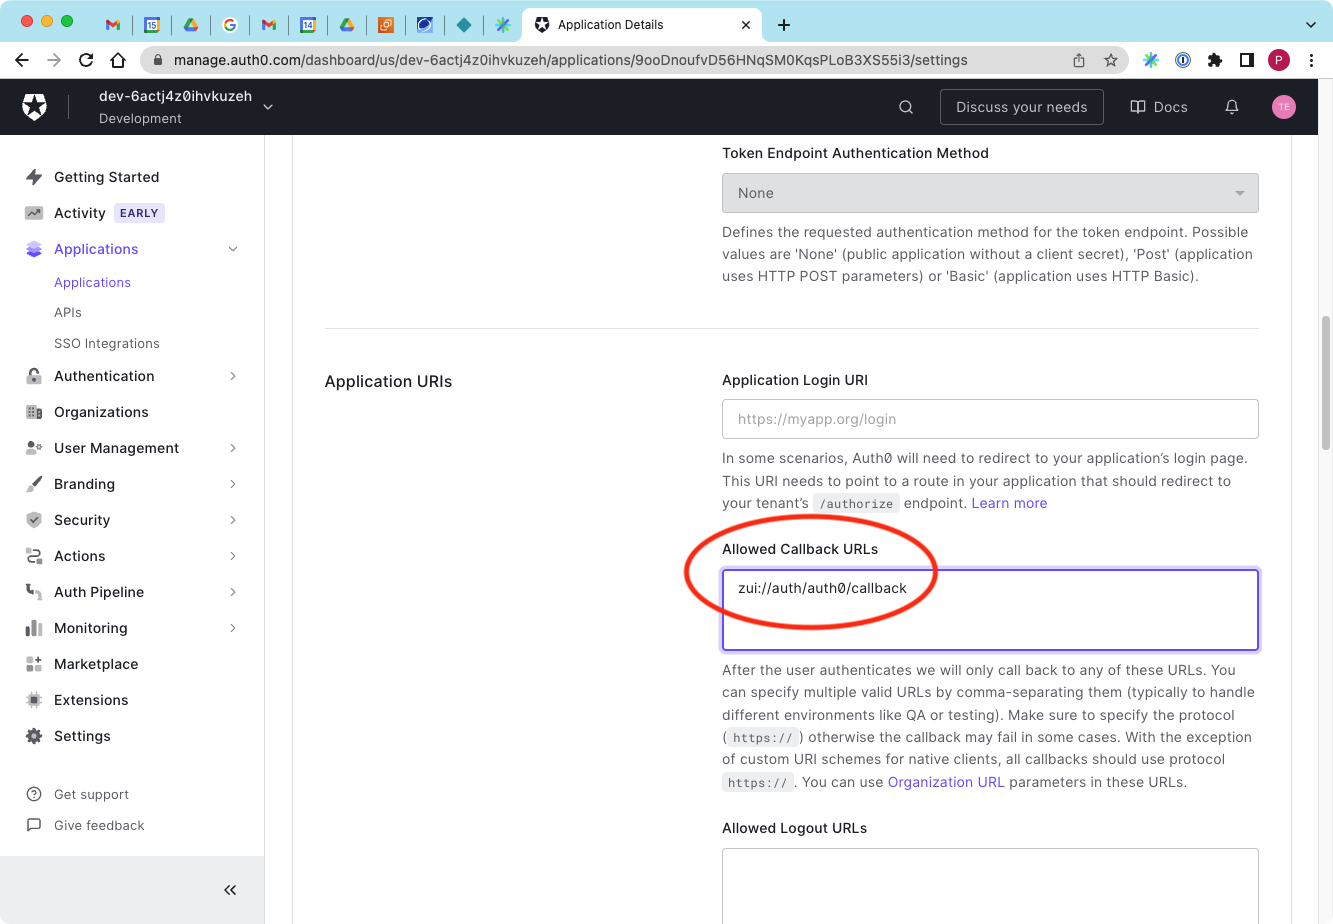The height and width of the screenshot is (924, 1333).
Task: Click the Get support question mark icon
Action: [x=34, y=794]
